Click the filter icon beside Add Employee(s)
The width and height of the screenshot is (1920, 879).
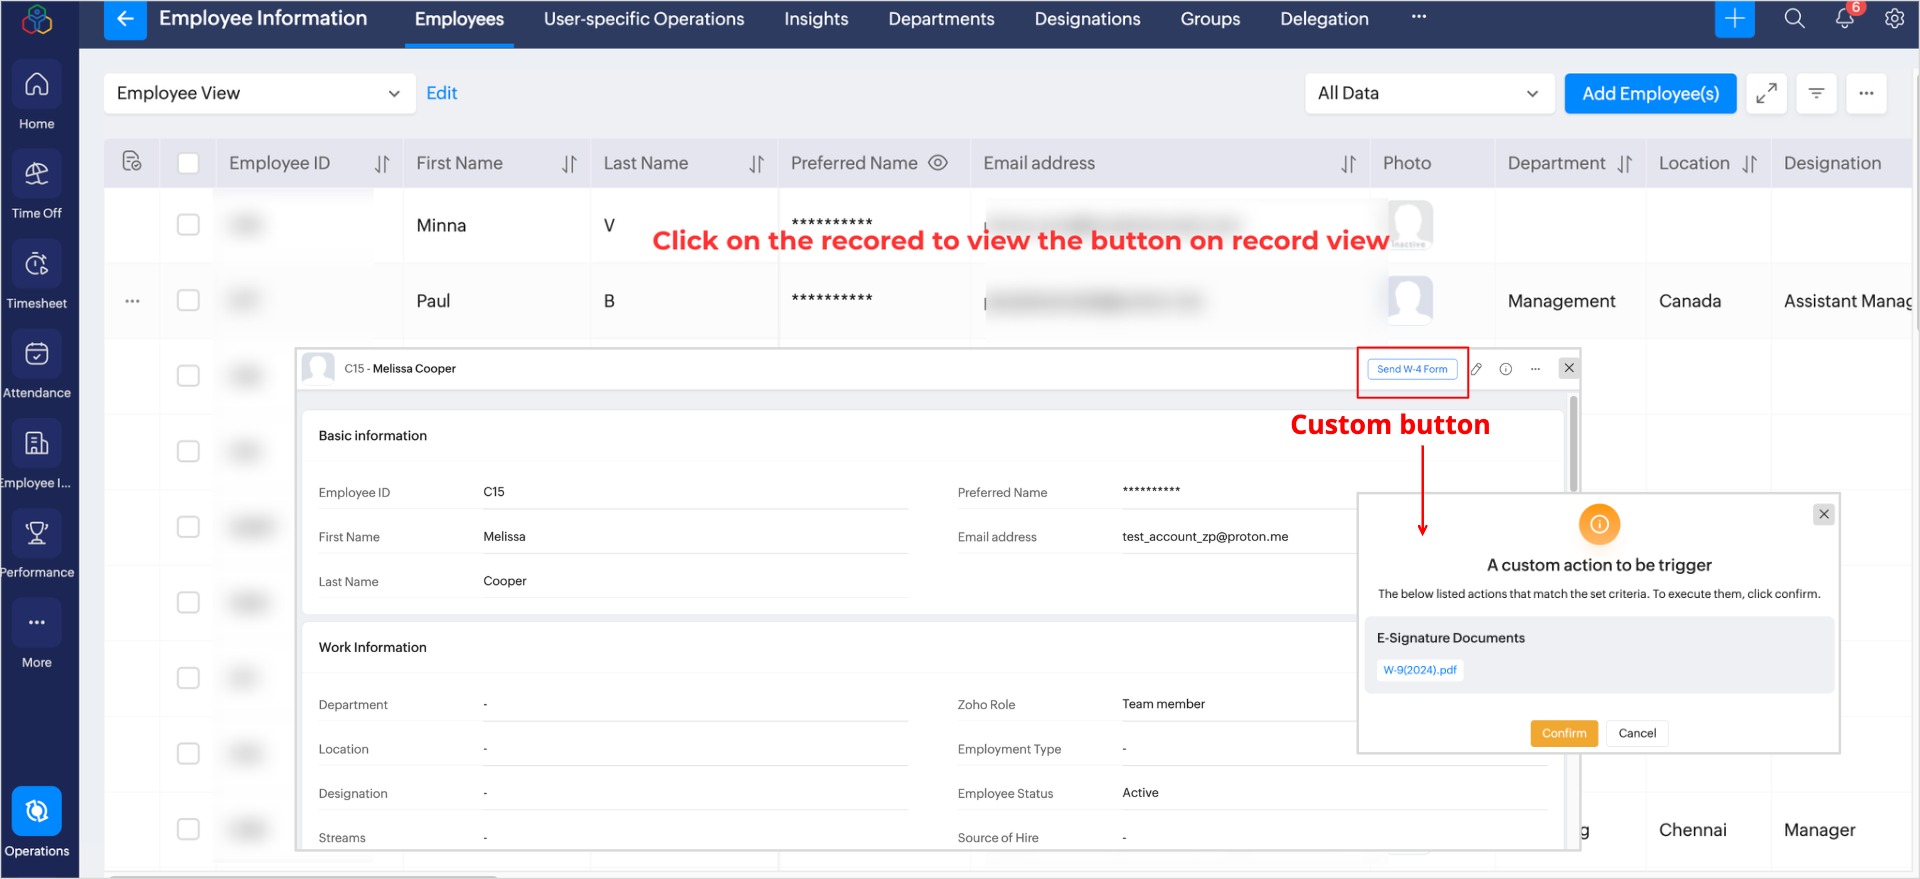click(1816, 93)
